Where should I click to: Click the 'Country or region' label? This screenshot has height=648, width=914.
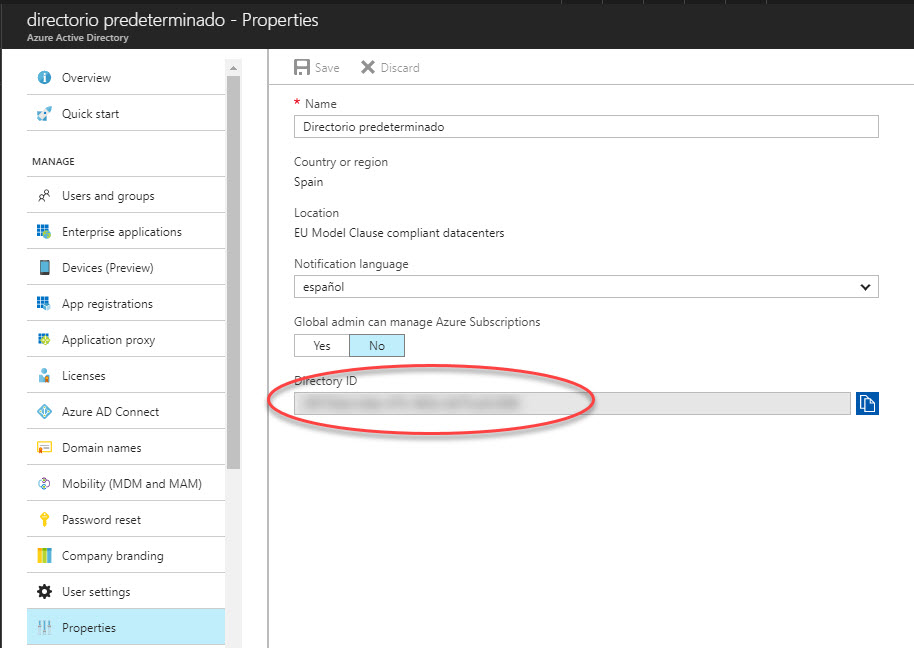coord(340,162)
